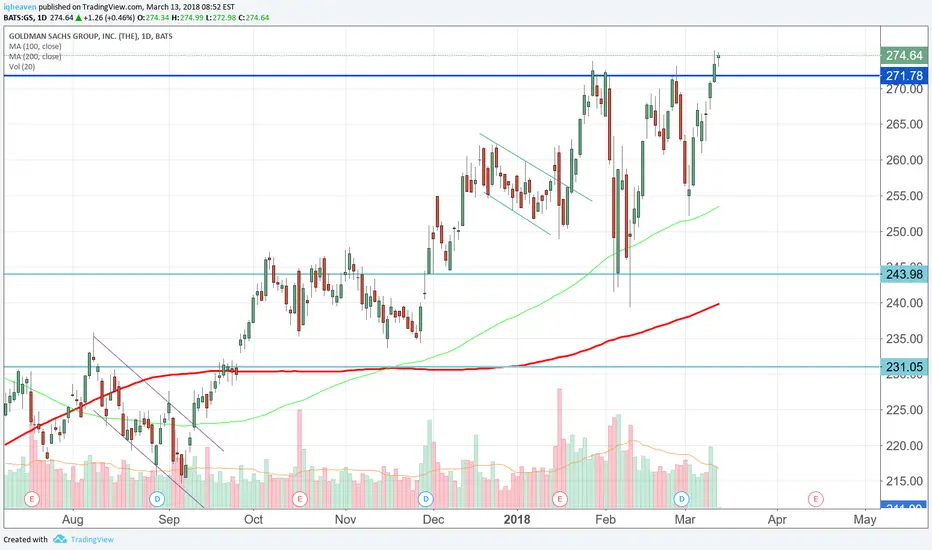Click the 243.98 horizontal line price label
The width and height of the screenshot is (932, 550).
coord(904,274)
